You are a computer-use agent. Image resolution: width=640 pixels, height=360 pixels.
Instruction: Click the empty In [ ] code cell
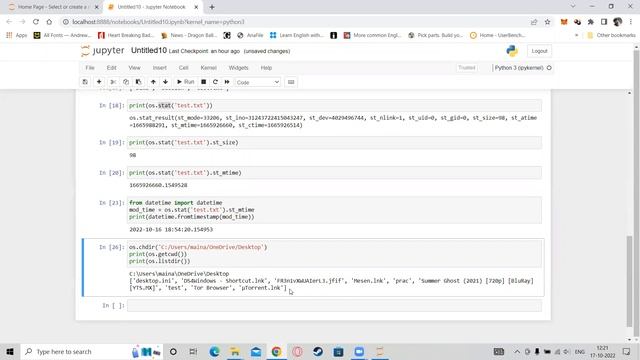point(334,305)
